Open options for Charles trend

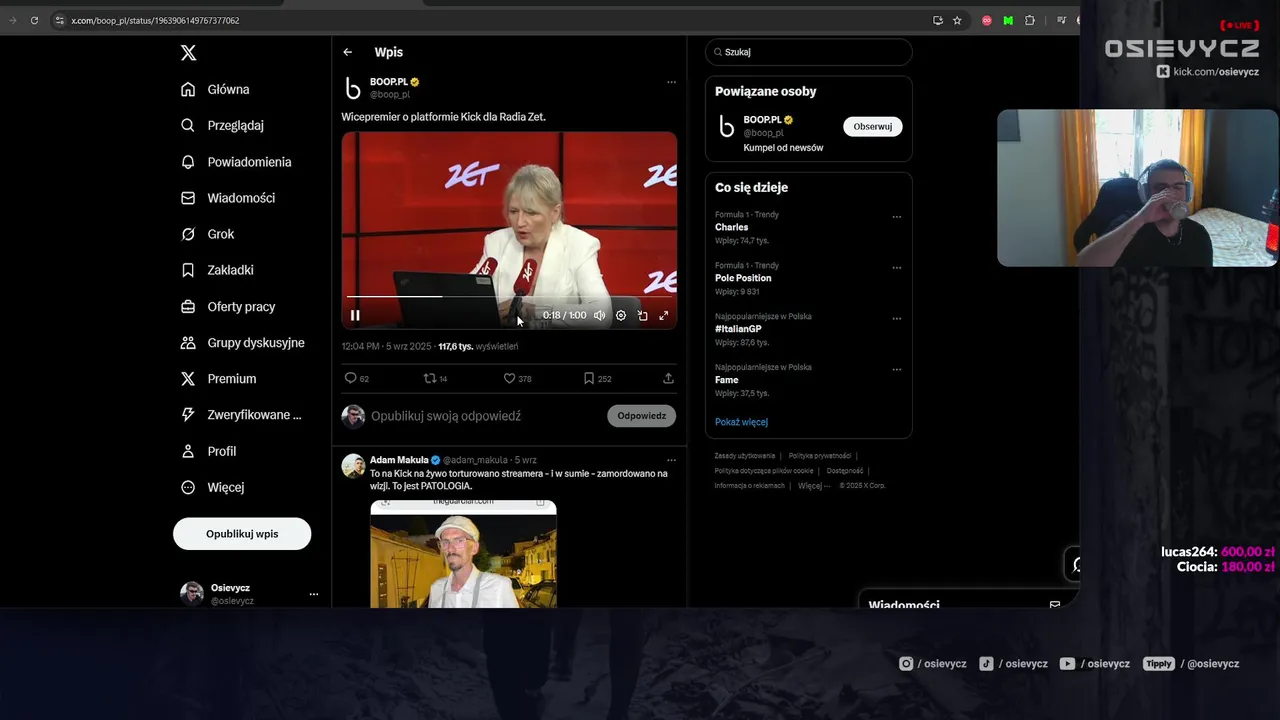(896, 217)
